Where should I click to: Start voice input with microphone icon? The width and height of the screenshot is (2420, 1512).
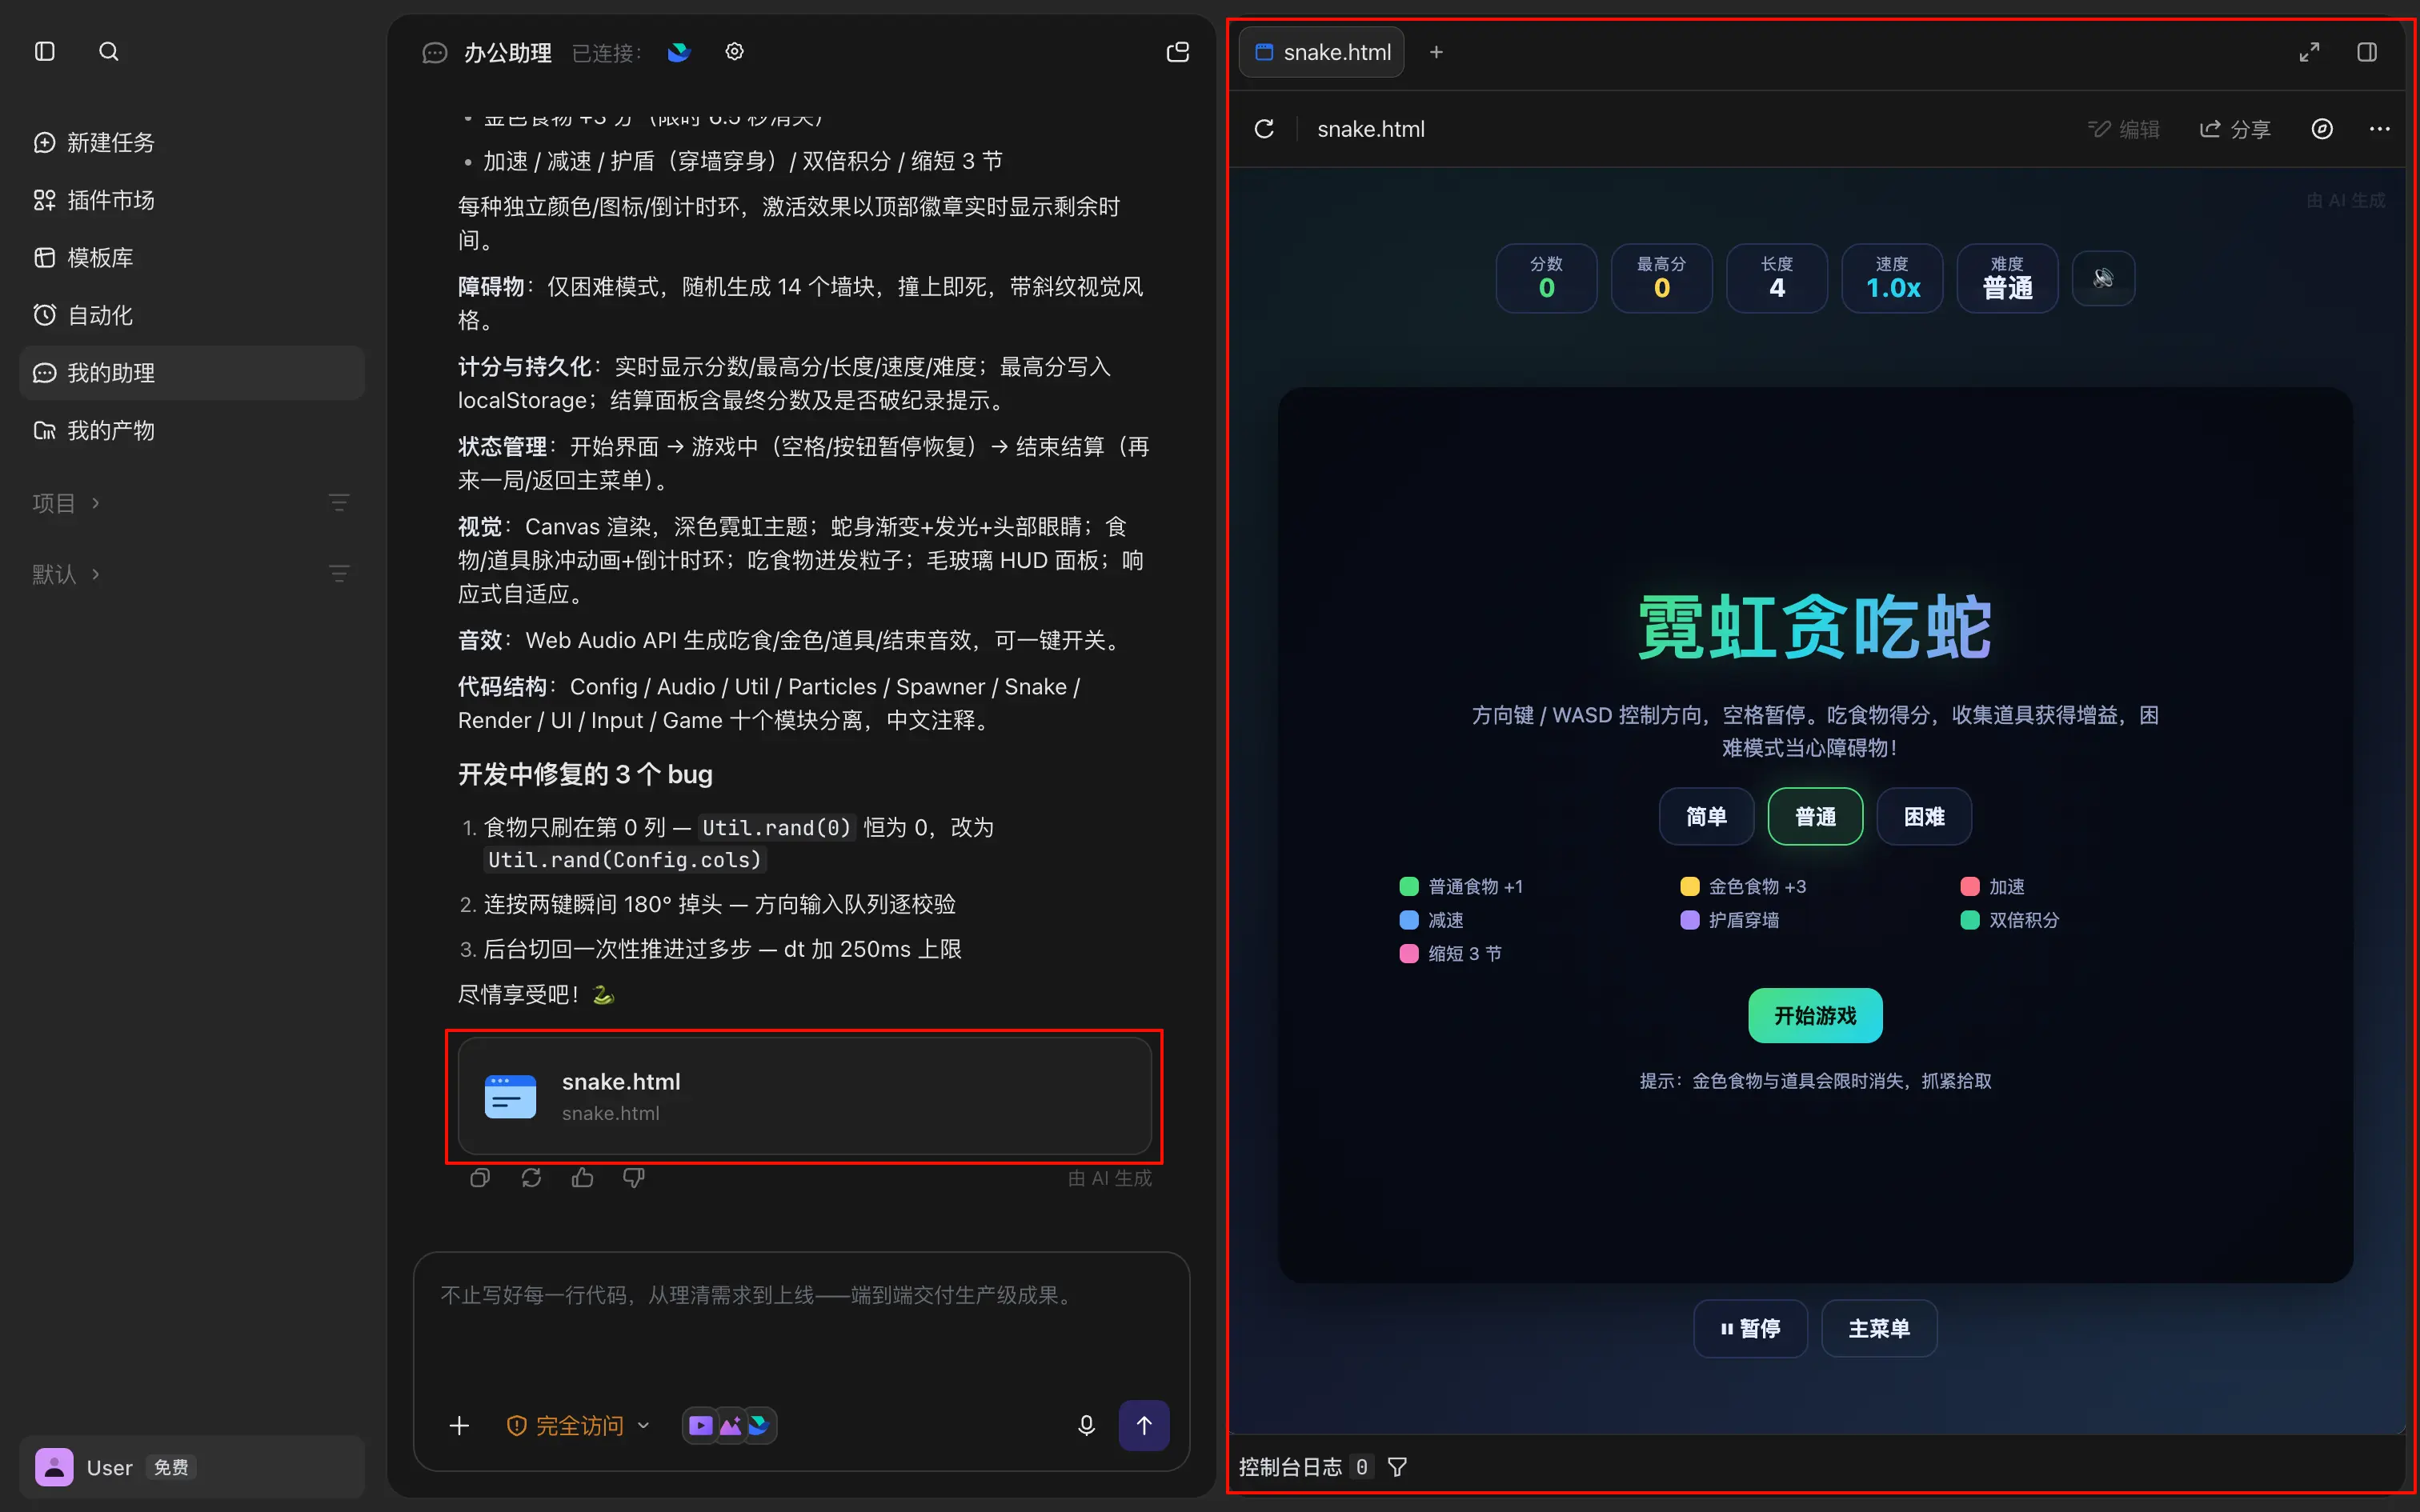pos(1086,1425)
